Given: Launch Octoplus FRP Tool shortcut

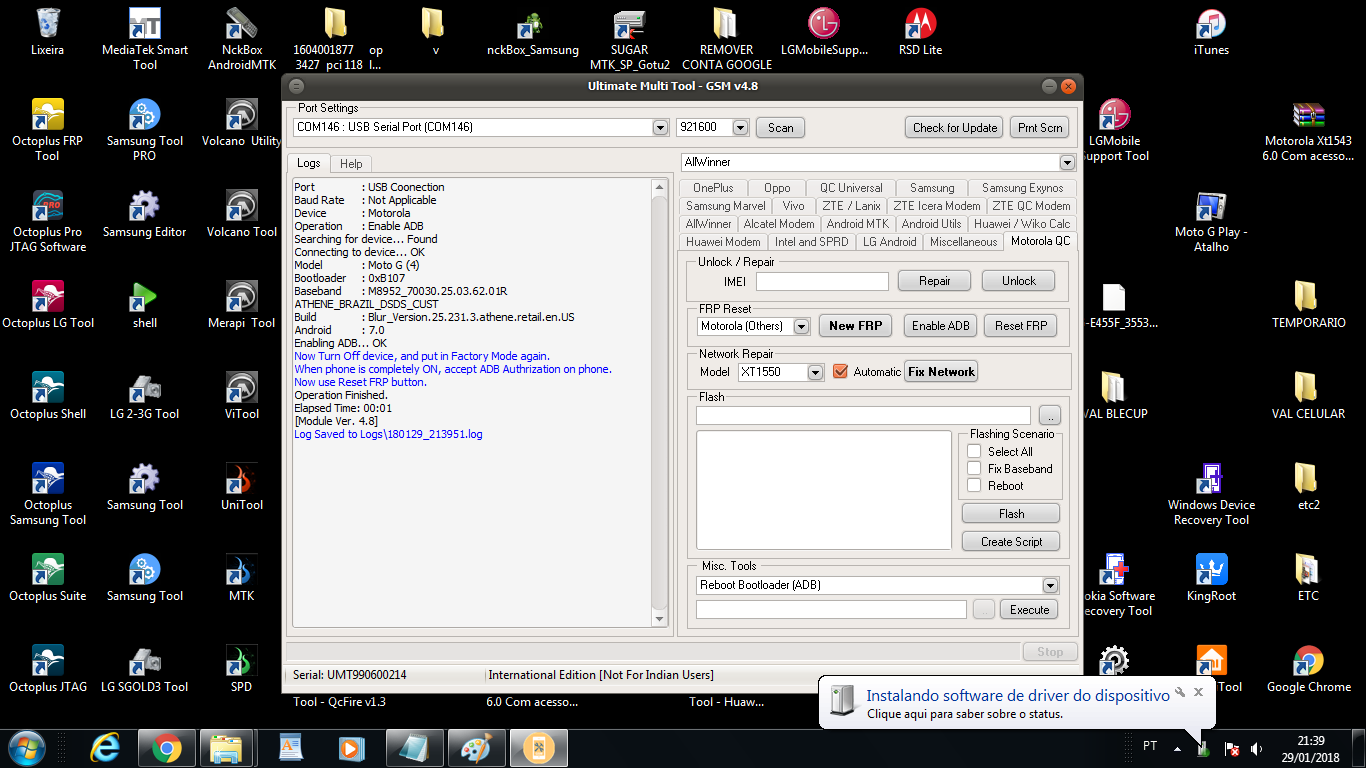Looking at the screenshot, I should tap(47, 130).
